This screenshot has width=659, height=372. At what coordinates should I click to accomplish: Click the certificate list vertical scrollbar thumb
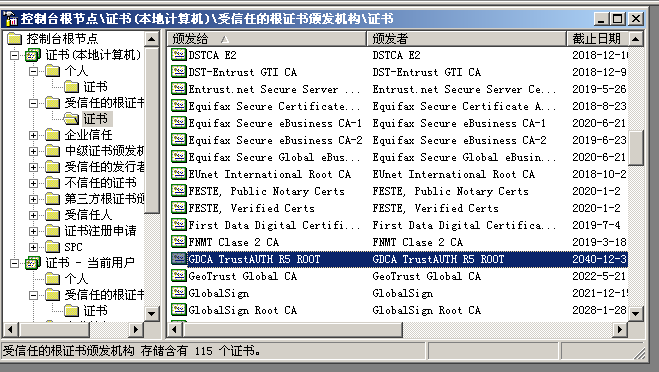point(635,148)
